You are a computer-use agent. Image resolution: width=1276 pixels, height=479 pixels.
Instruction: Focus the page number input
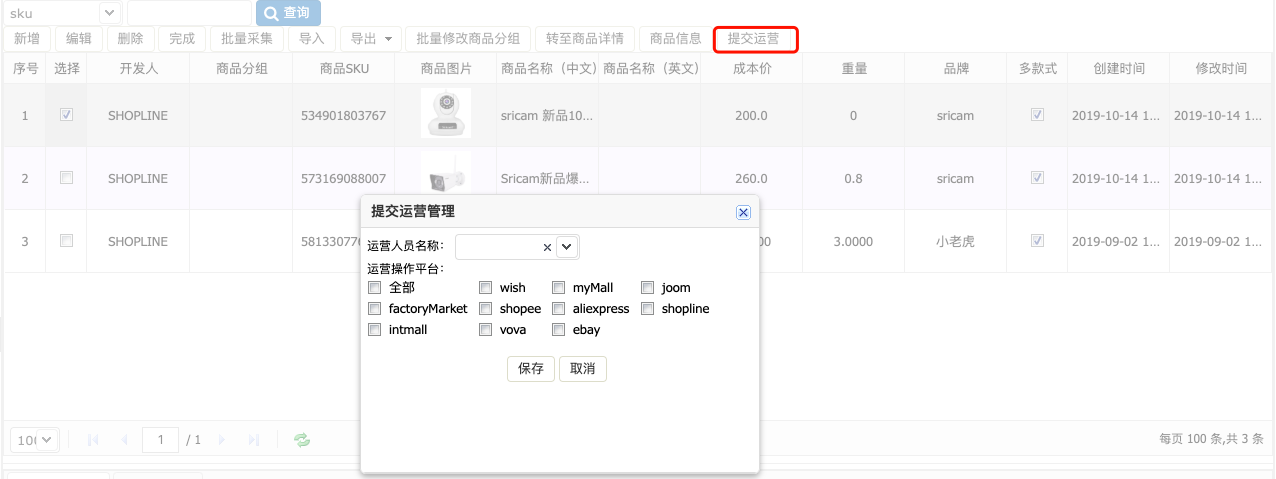click(x=160, y=440)
